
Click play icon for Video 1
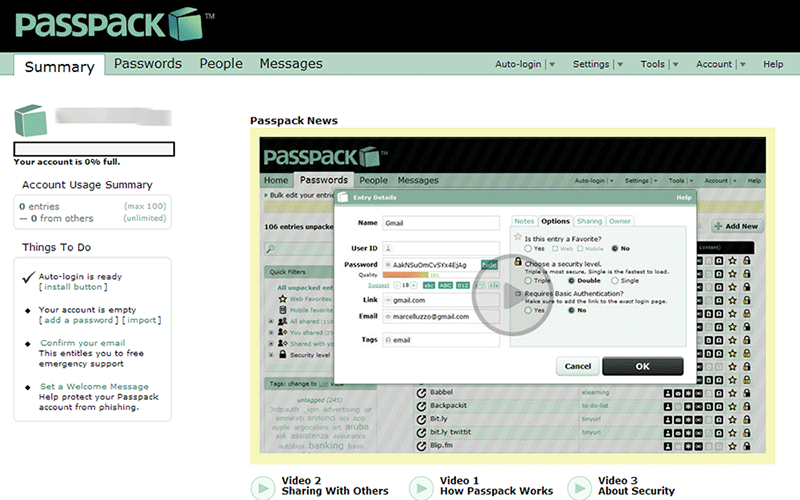421,488
